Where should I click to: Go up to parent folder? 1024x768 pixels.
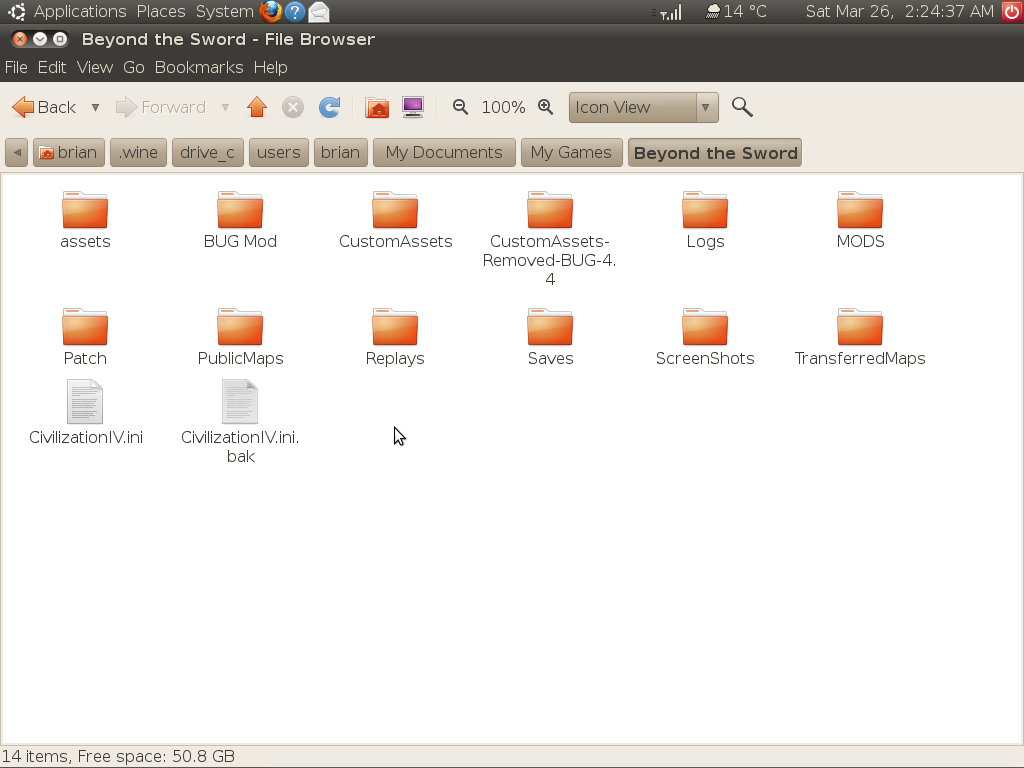coord(257,107)
